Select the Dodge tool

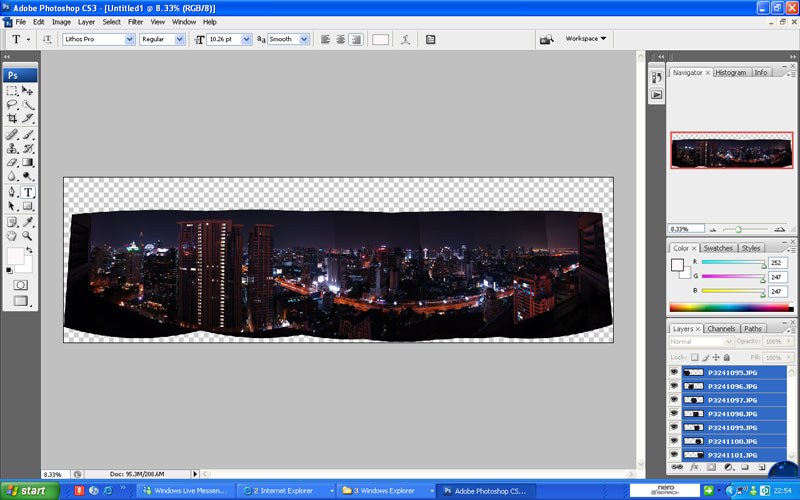click(x=28, y=176)
